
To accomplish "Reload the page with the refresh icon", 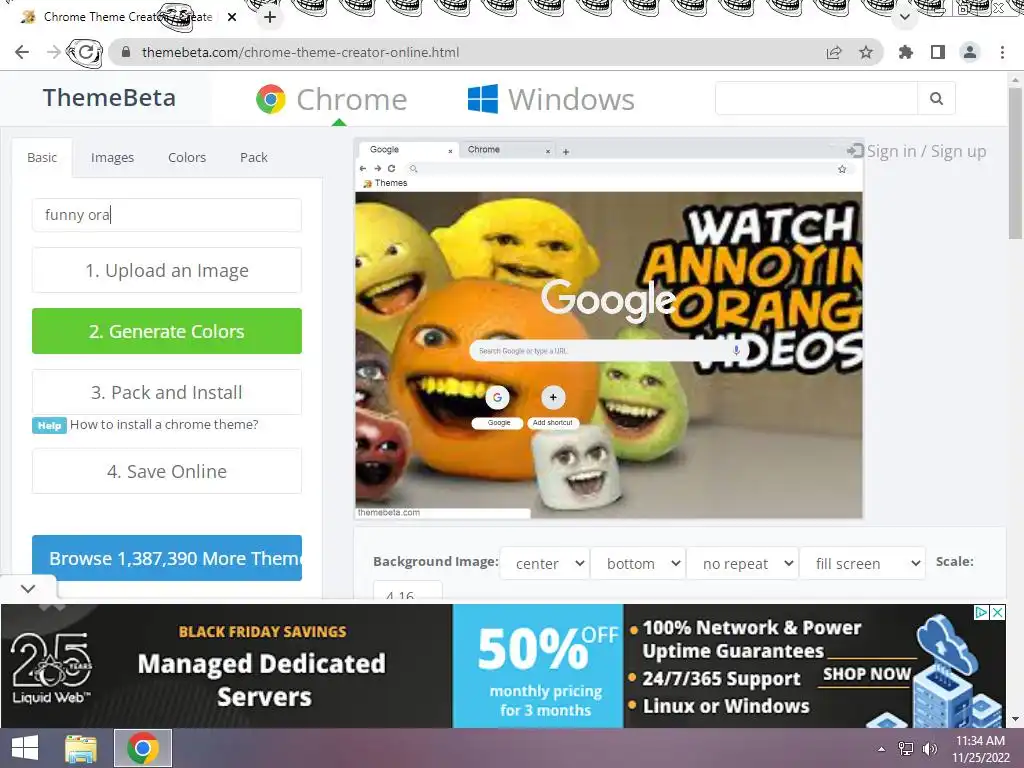I will tap(86, 52).
